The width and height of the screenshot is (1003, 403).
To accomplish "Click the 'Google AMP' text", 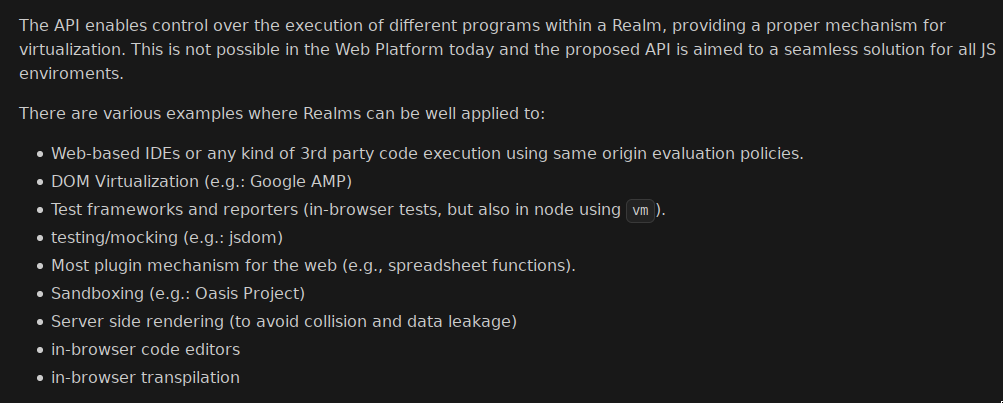I will pyautogui.click(x=297, y=182).
